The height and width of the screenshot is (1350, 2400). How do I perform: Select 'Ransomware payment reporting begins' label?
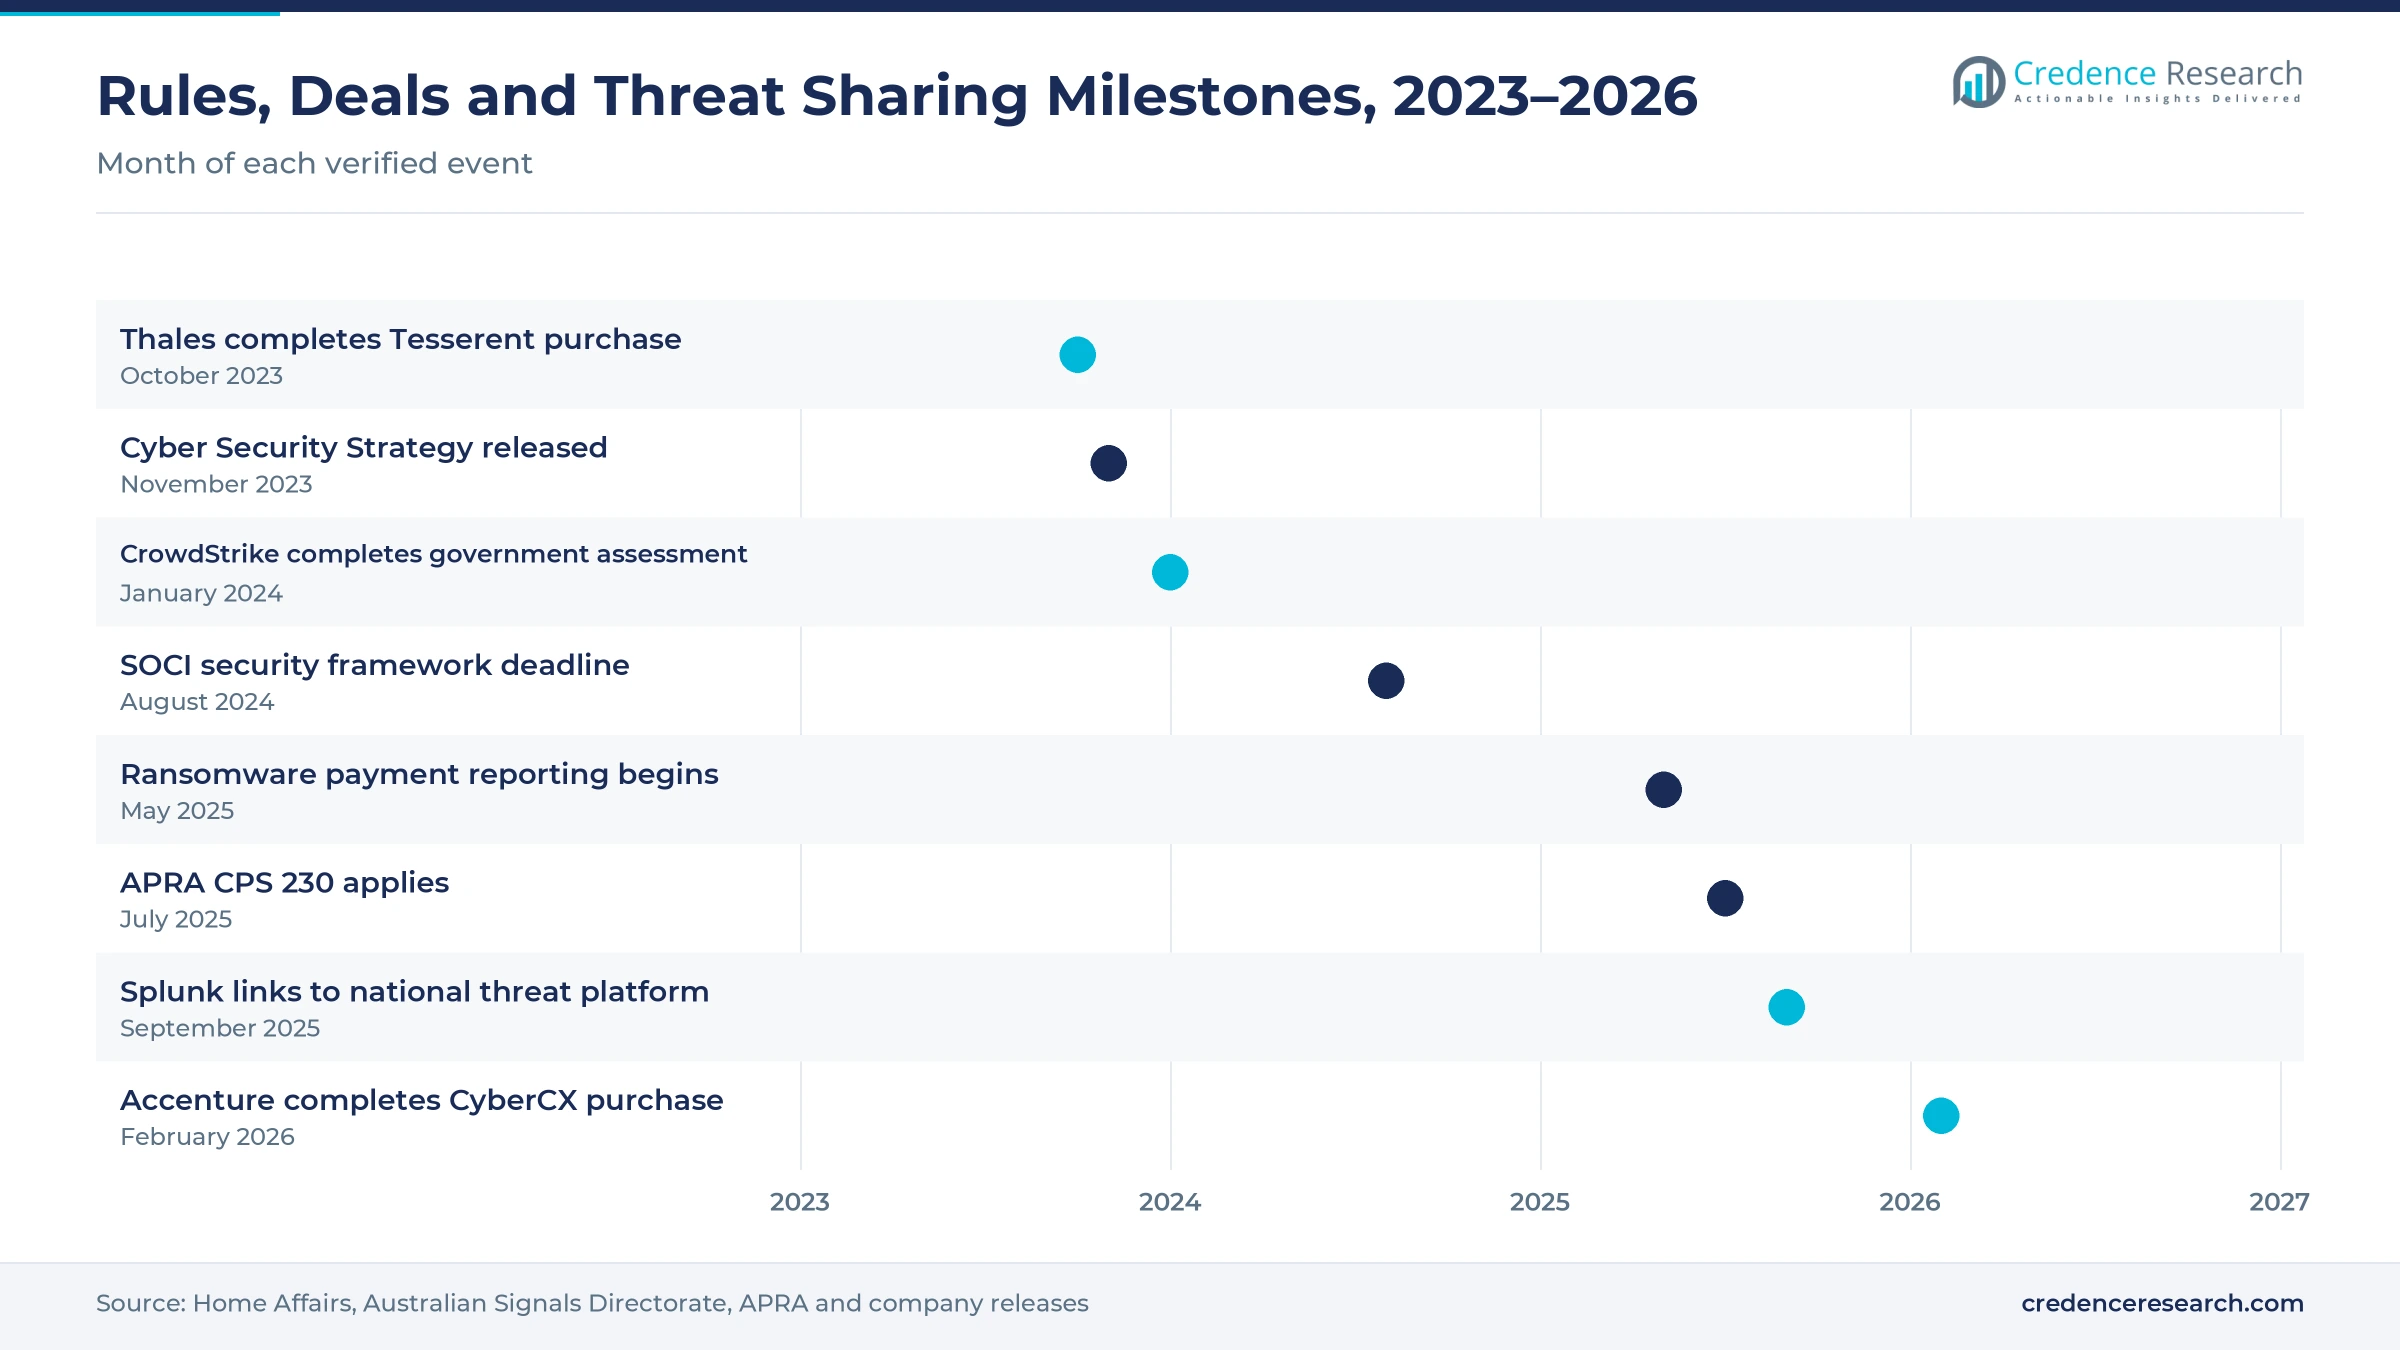click(x=419, y=774)
